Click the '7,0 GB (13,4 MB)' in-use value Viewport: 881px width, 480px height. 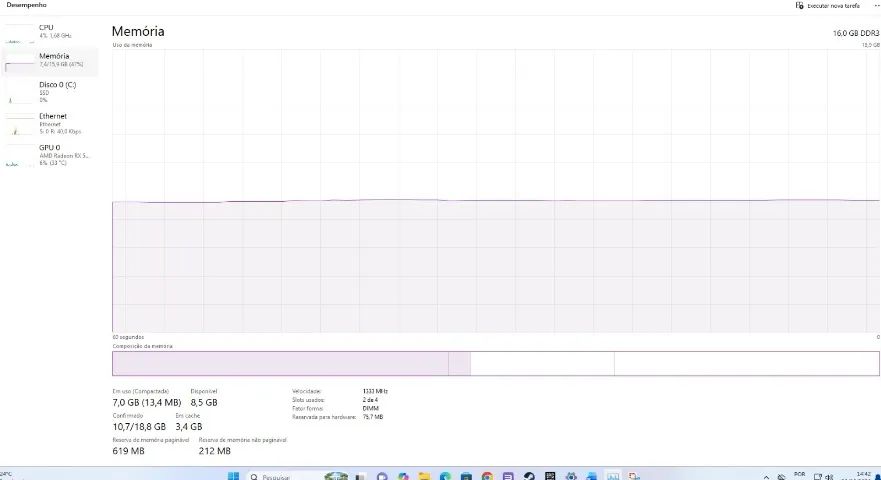(x=147, y=402)
